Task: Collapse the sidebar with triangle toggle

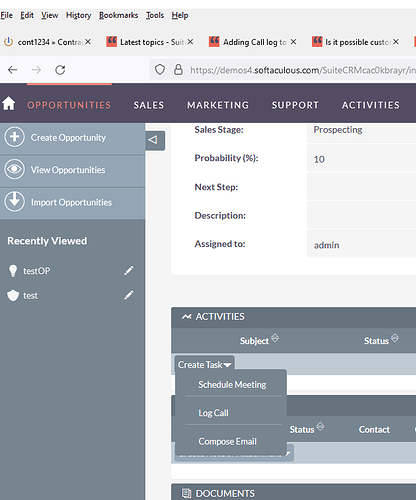Action: point(155,140)
